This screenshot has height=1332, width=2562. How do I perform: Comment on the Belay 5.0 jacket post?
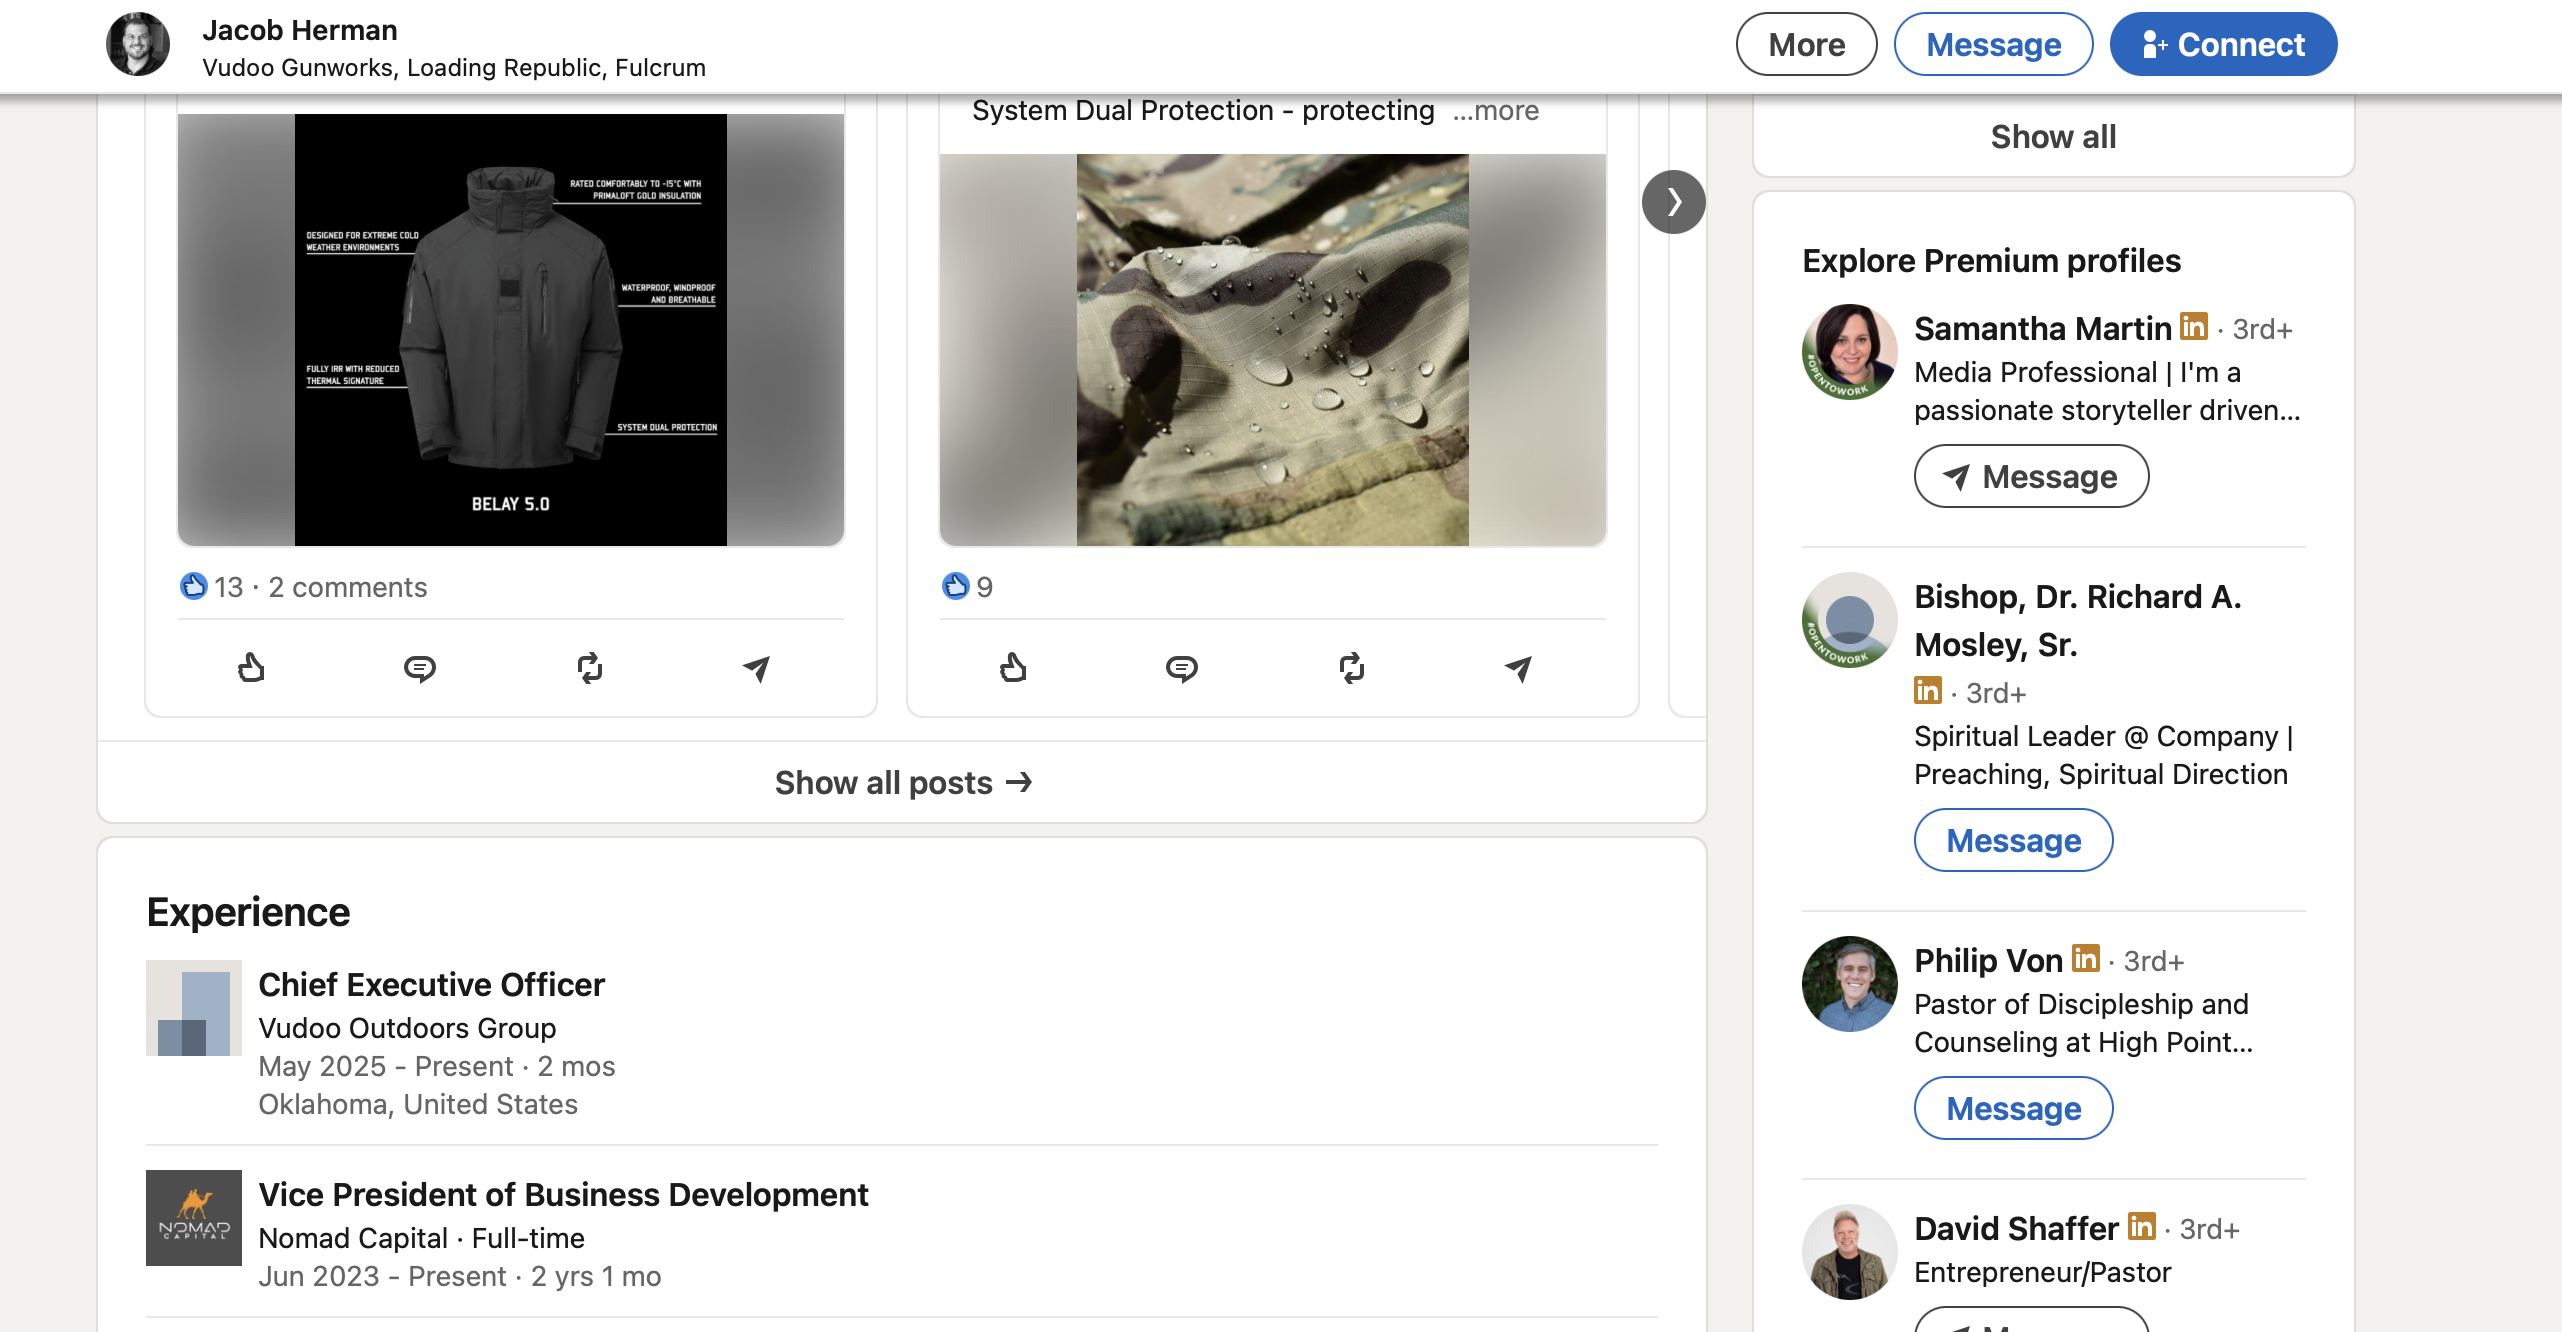(420, 668)
